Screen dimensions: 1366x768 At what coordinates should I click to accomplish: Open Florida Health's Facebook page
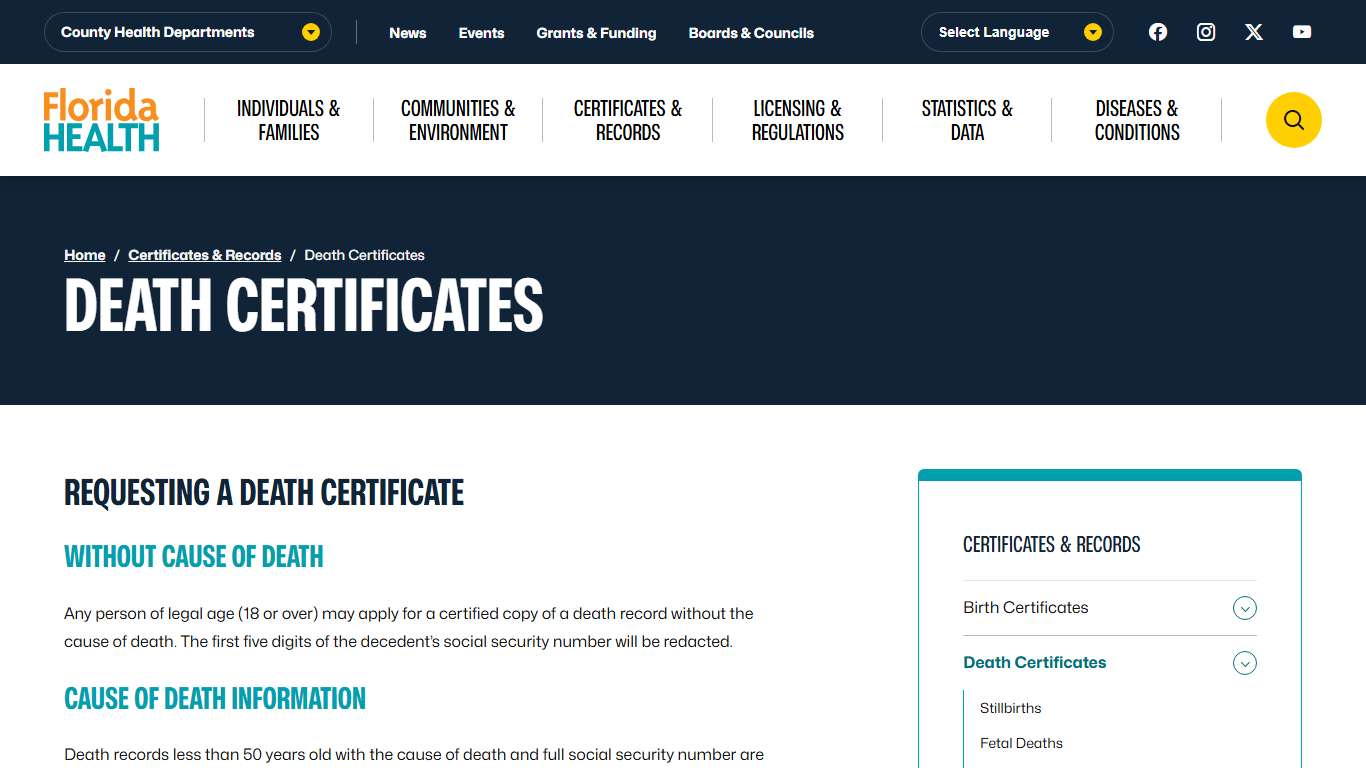(x=1157, y=31)
